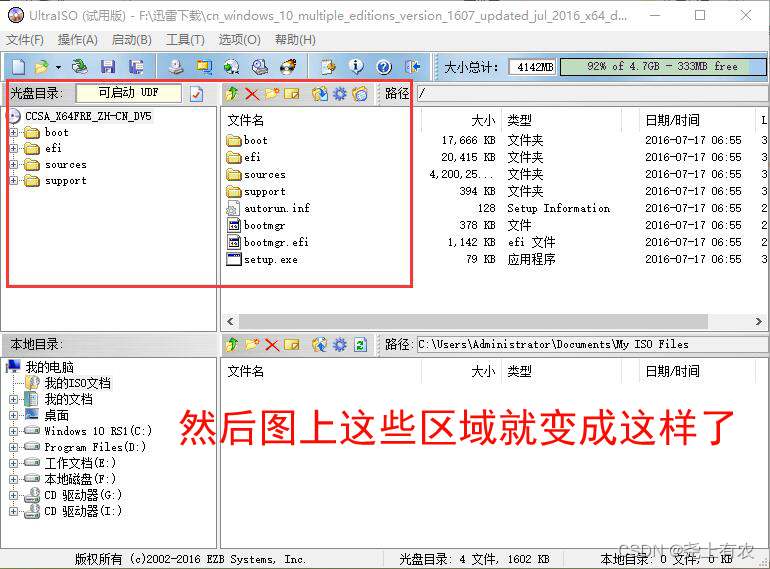Click the image properties checkmark document icon
Image resolution: width=770 pixels, height=569 pixels.
click(196, 93)
